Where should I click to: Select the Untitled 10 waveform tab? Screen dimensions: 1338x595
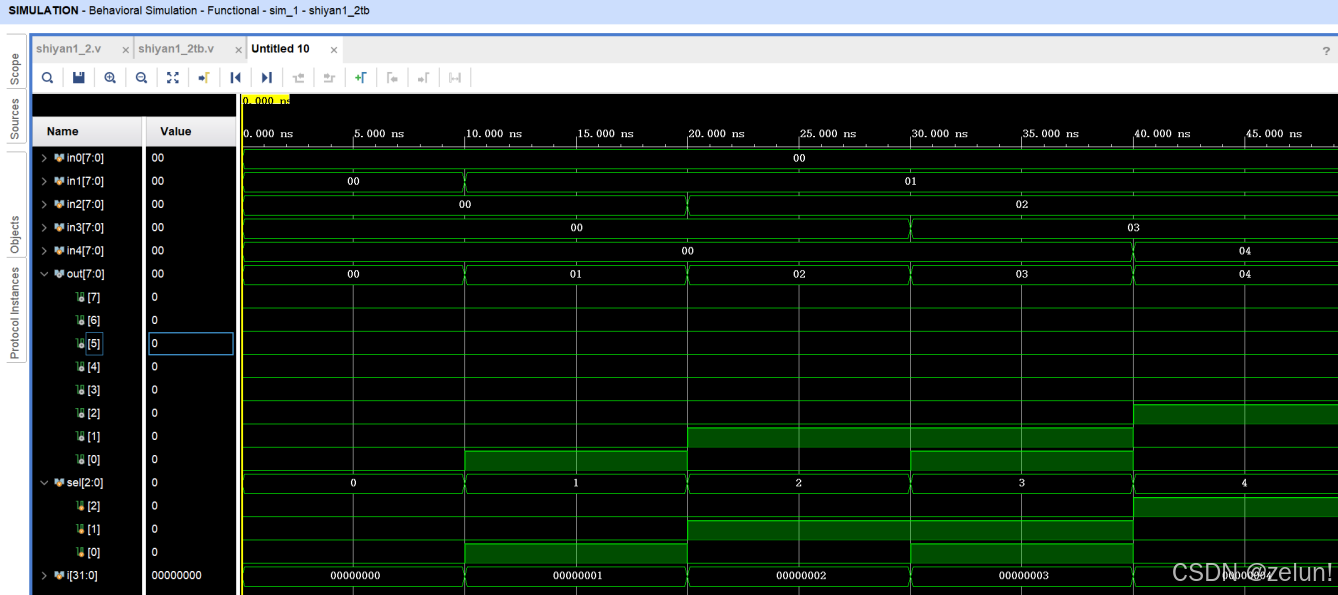pyautogui.click(x=281, y=49)
